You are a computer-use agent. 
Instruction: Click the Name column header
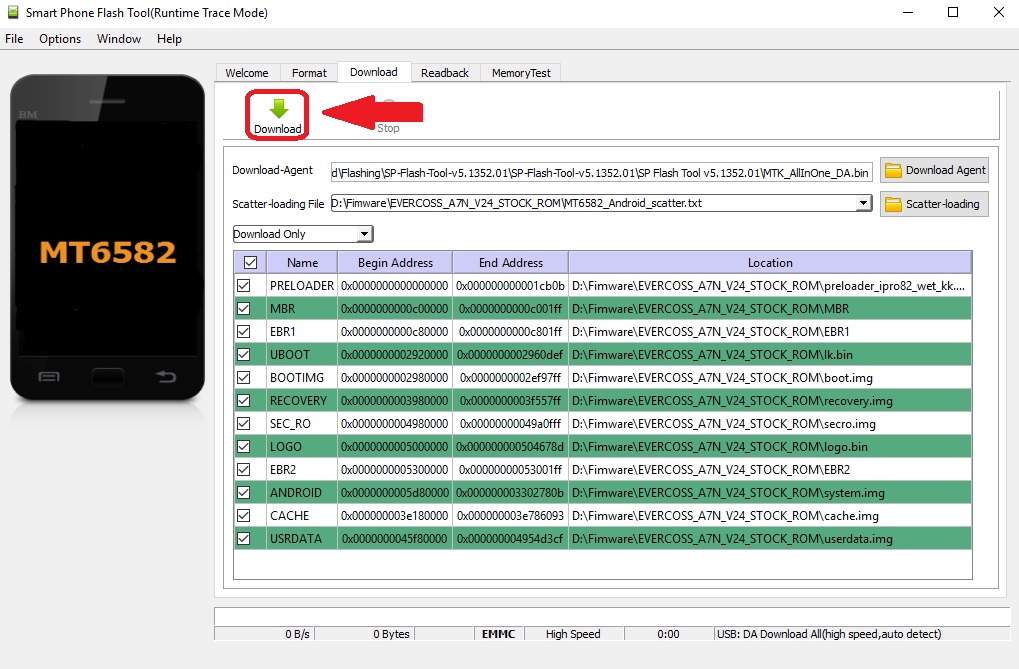click(302, 263)
